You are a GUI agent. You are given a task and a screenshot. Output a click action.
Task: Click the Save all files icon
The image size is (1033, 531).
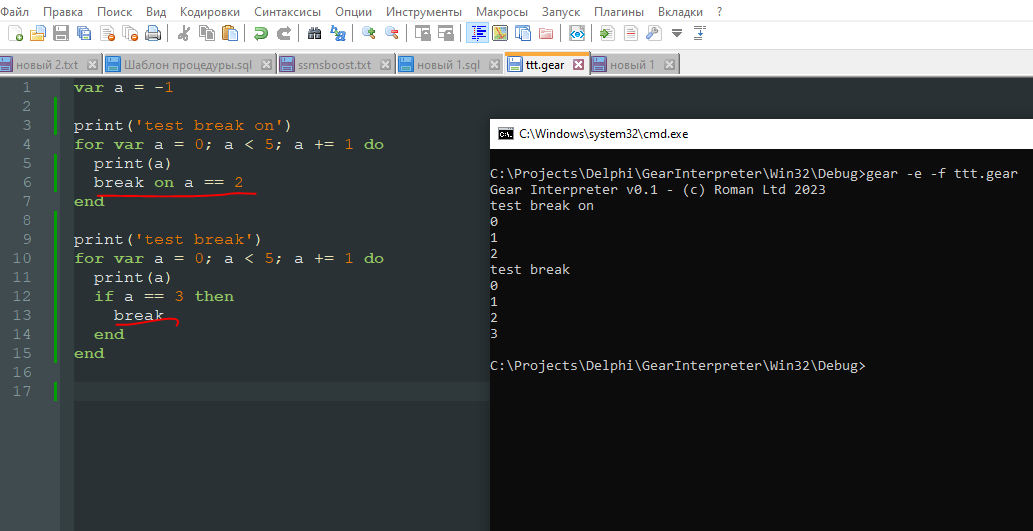(x=84, y=33)
